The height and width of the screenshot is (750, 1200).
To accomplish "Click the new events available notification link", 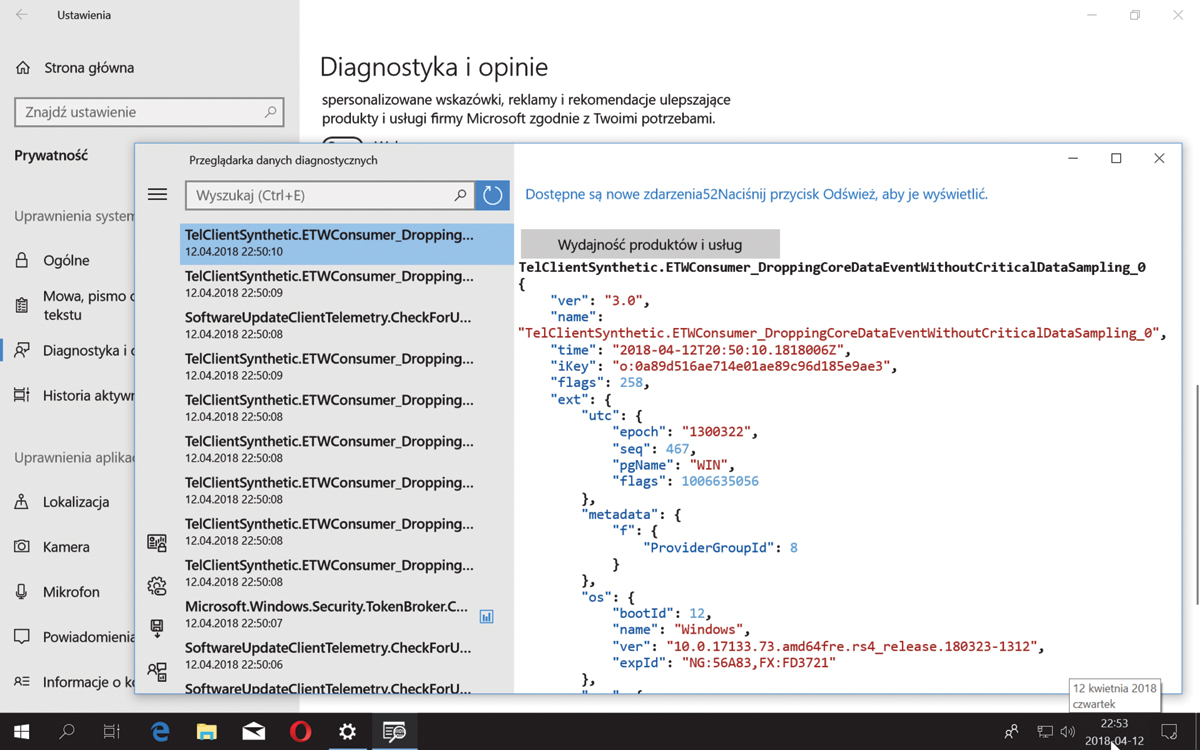I will click(756, 194).
